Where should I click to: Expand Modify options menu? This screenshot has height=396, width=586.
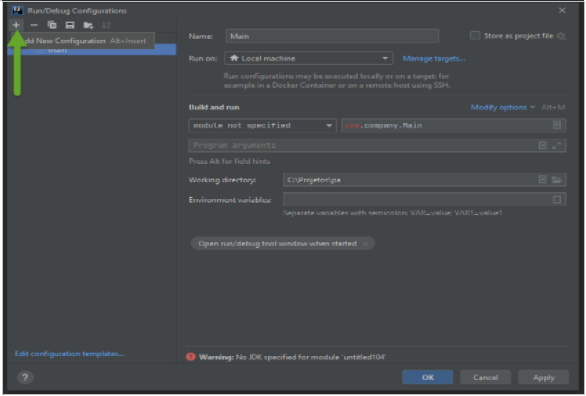point(503,107)
